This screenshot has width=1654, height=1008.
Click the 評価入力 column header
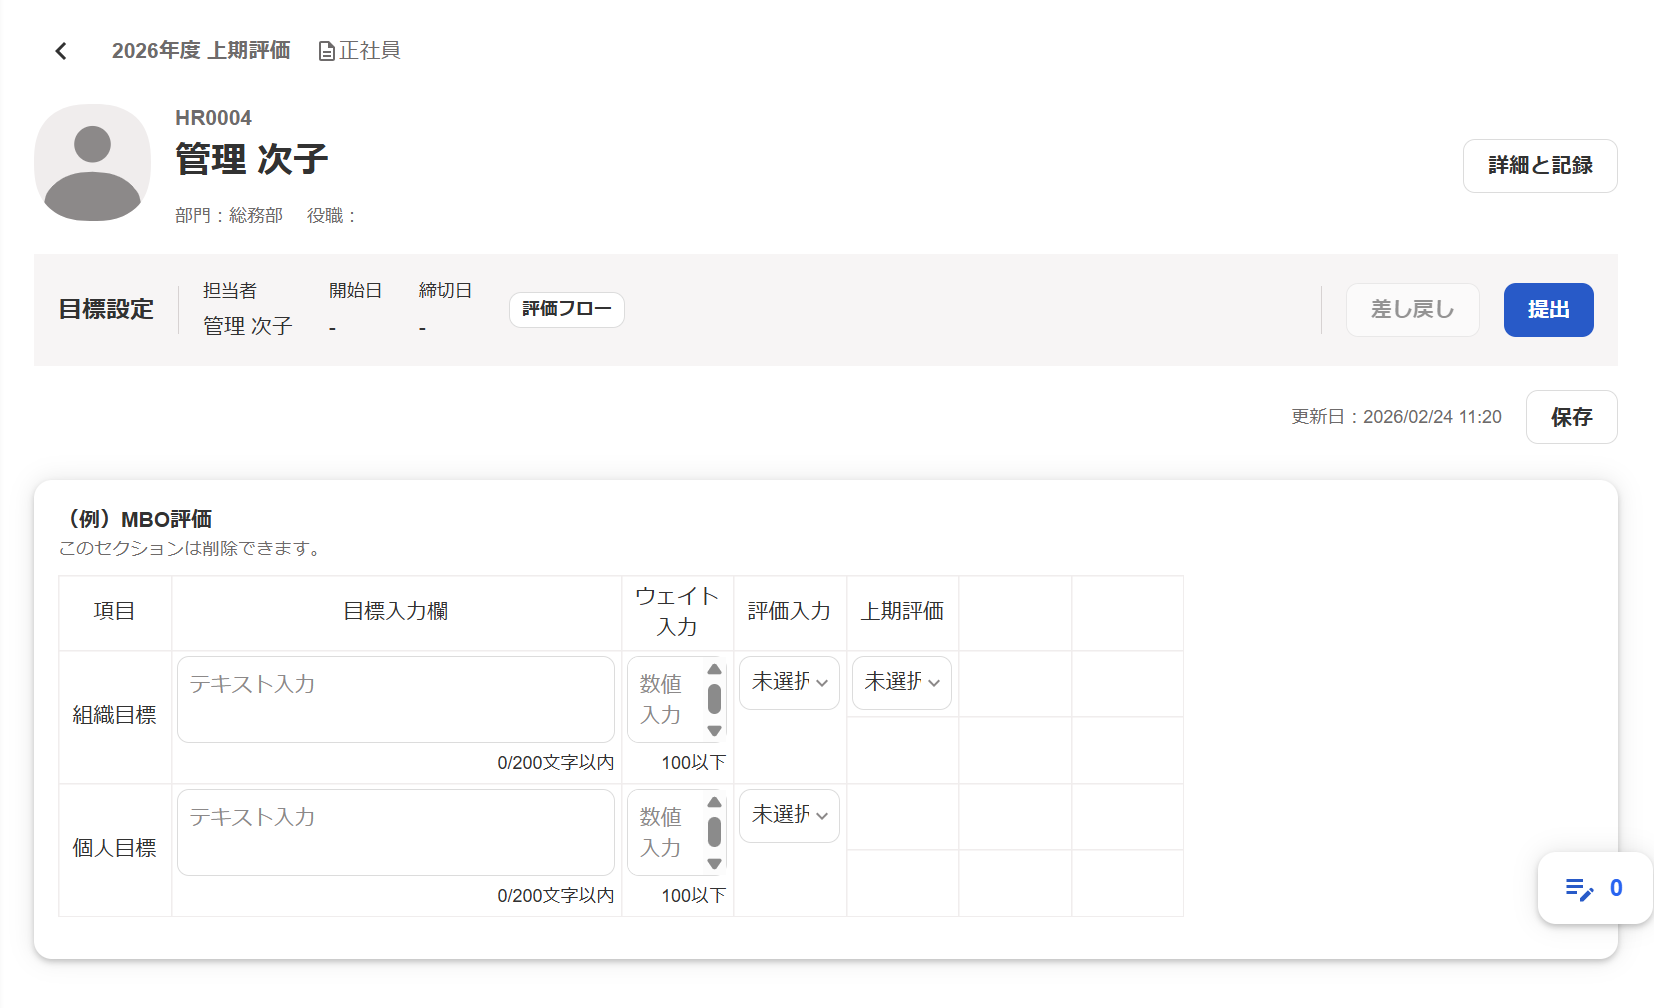[789, 611]
